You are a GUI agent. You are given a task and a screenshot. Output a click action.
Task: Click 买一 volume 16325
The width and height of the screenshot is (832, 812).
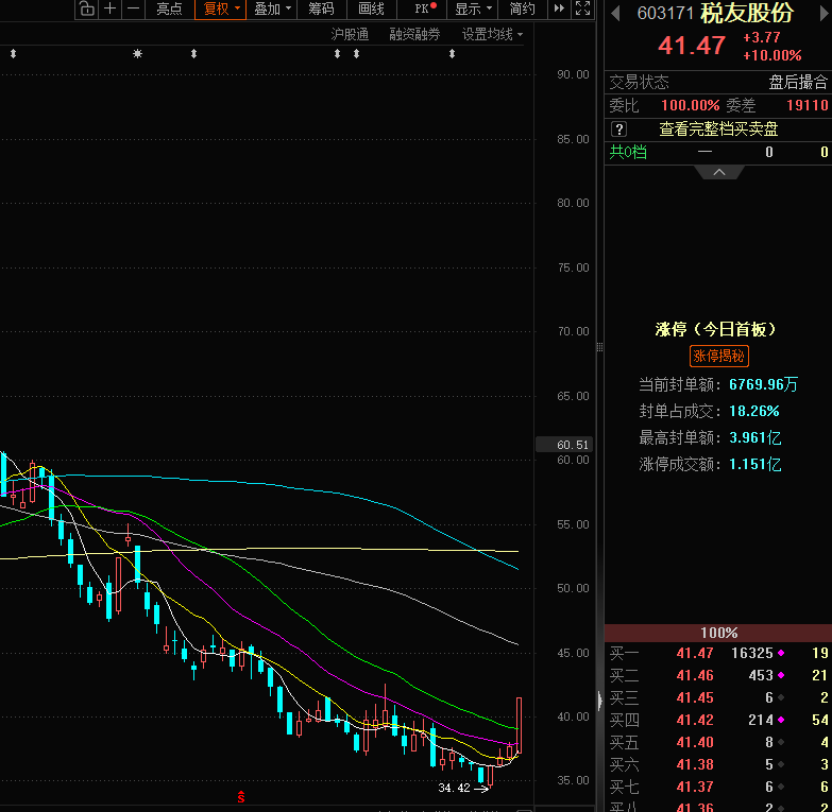coord(752,653)
